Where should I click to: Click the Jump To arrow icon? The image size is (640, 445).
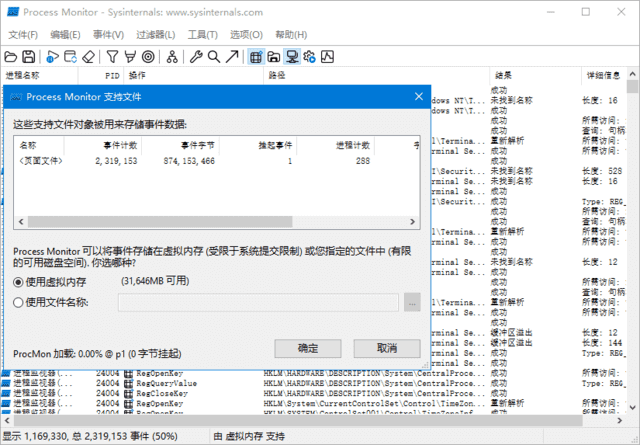(232, 57)
